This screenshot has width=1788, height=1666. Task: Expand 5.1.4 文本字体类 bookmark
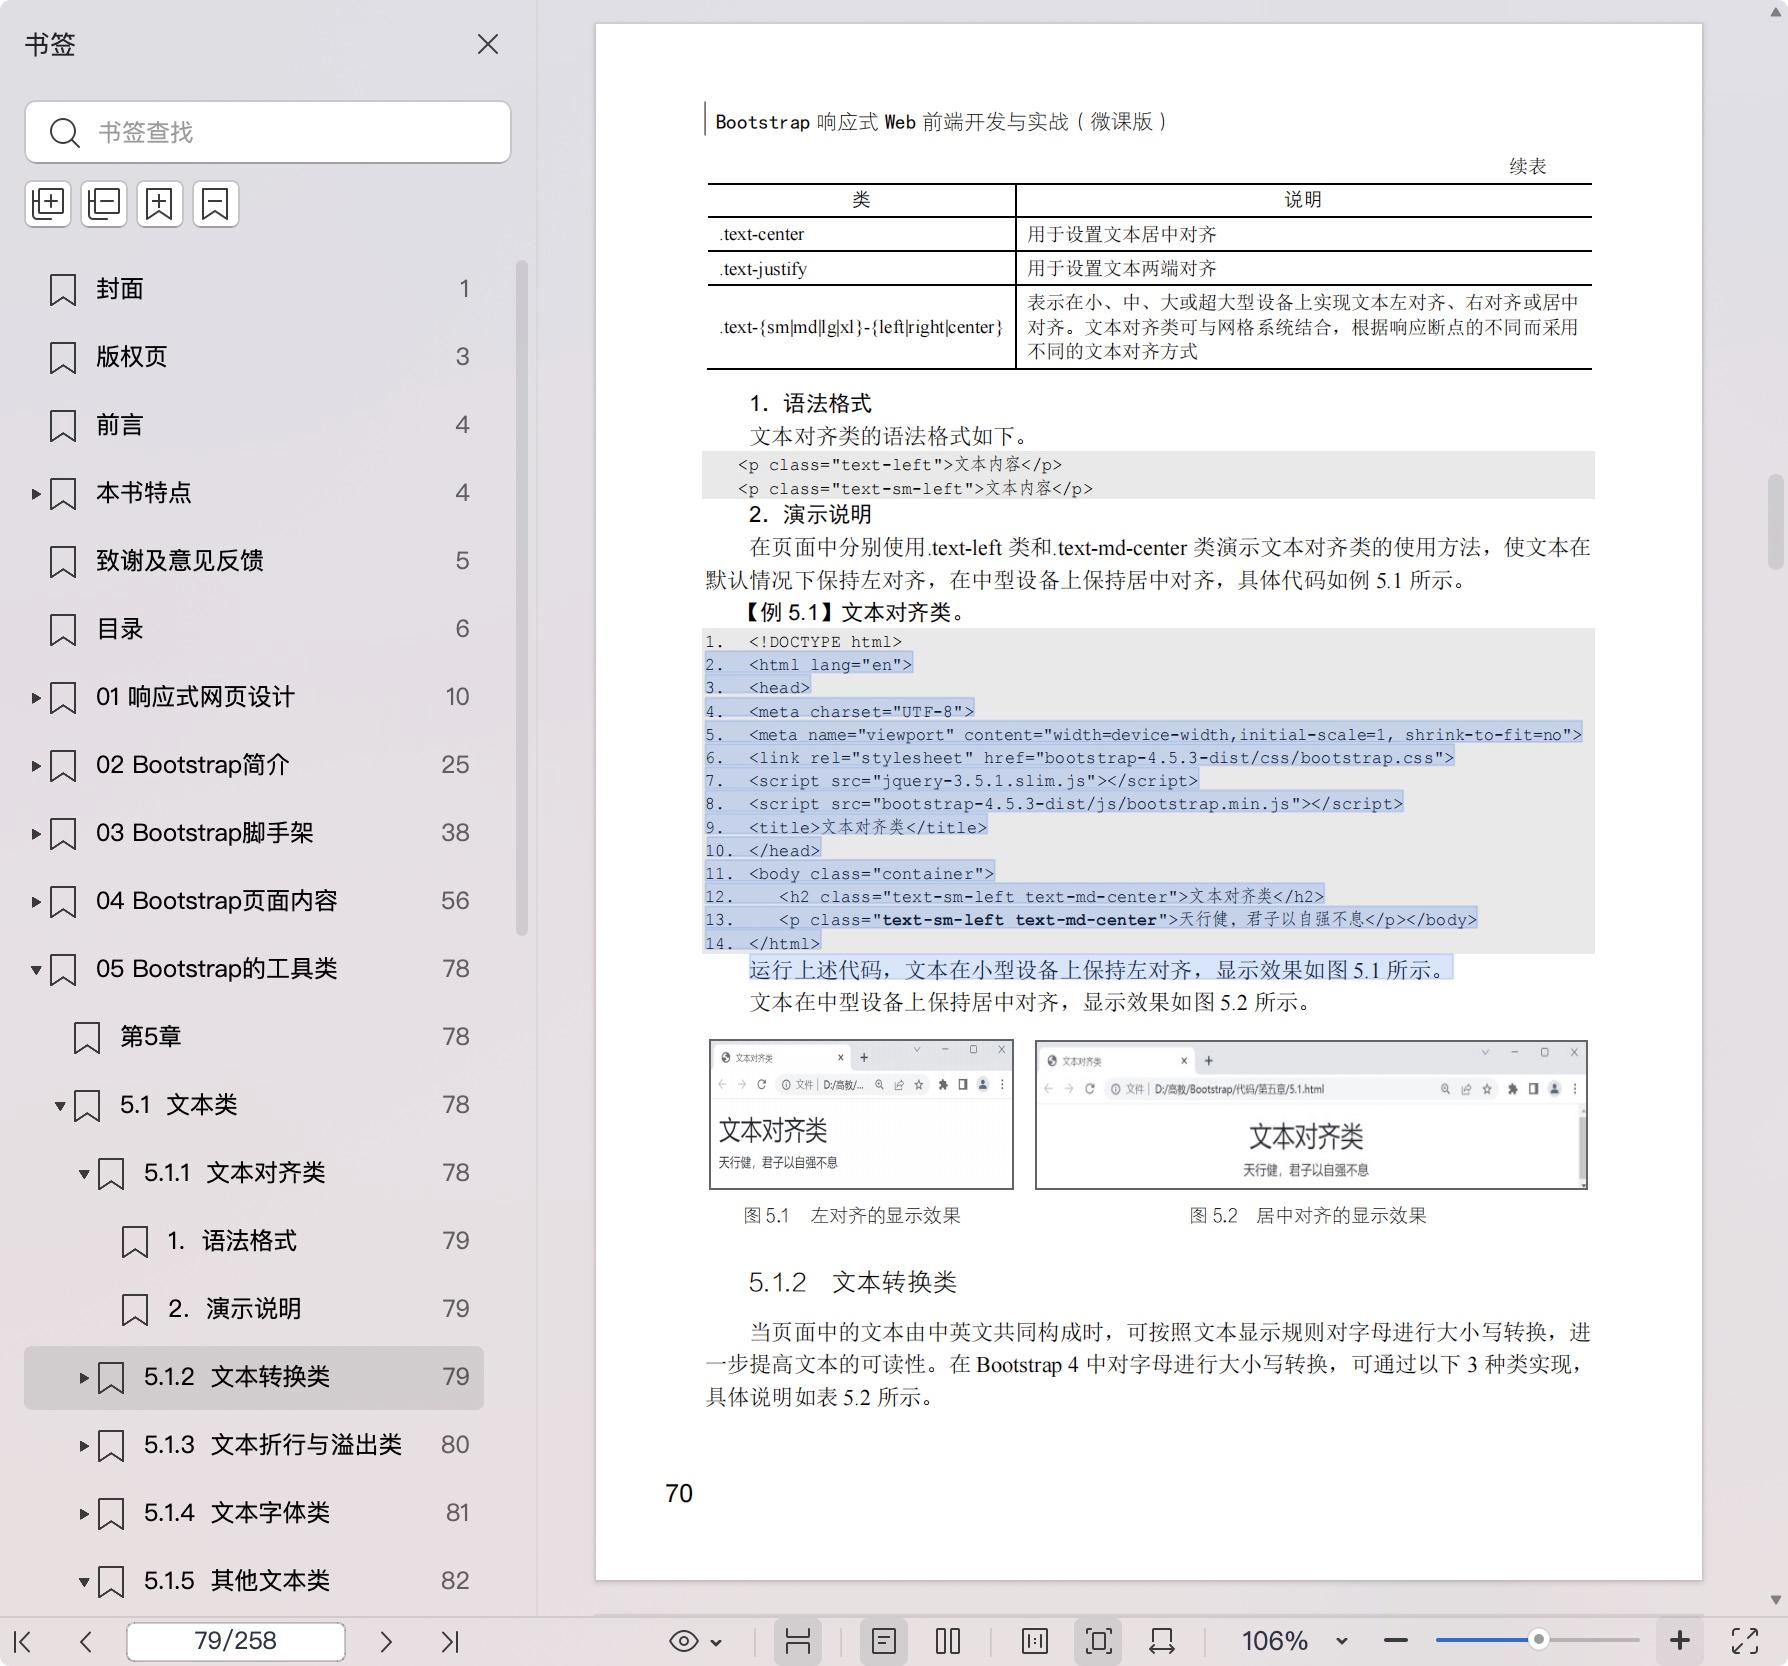click(84, 1513)
